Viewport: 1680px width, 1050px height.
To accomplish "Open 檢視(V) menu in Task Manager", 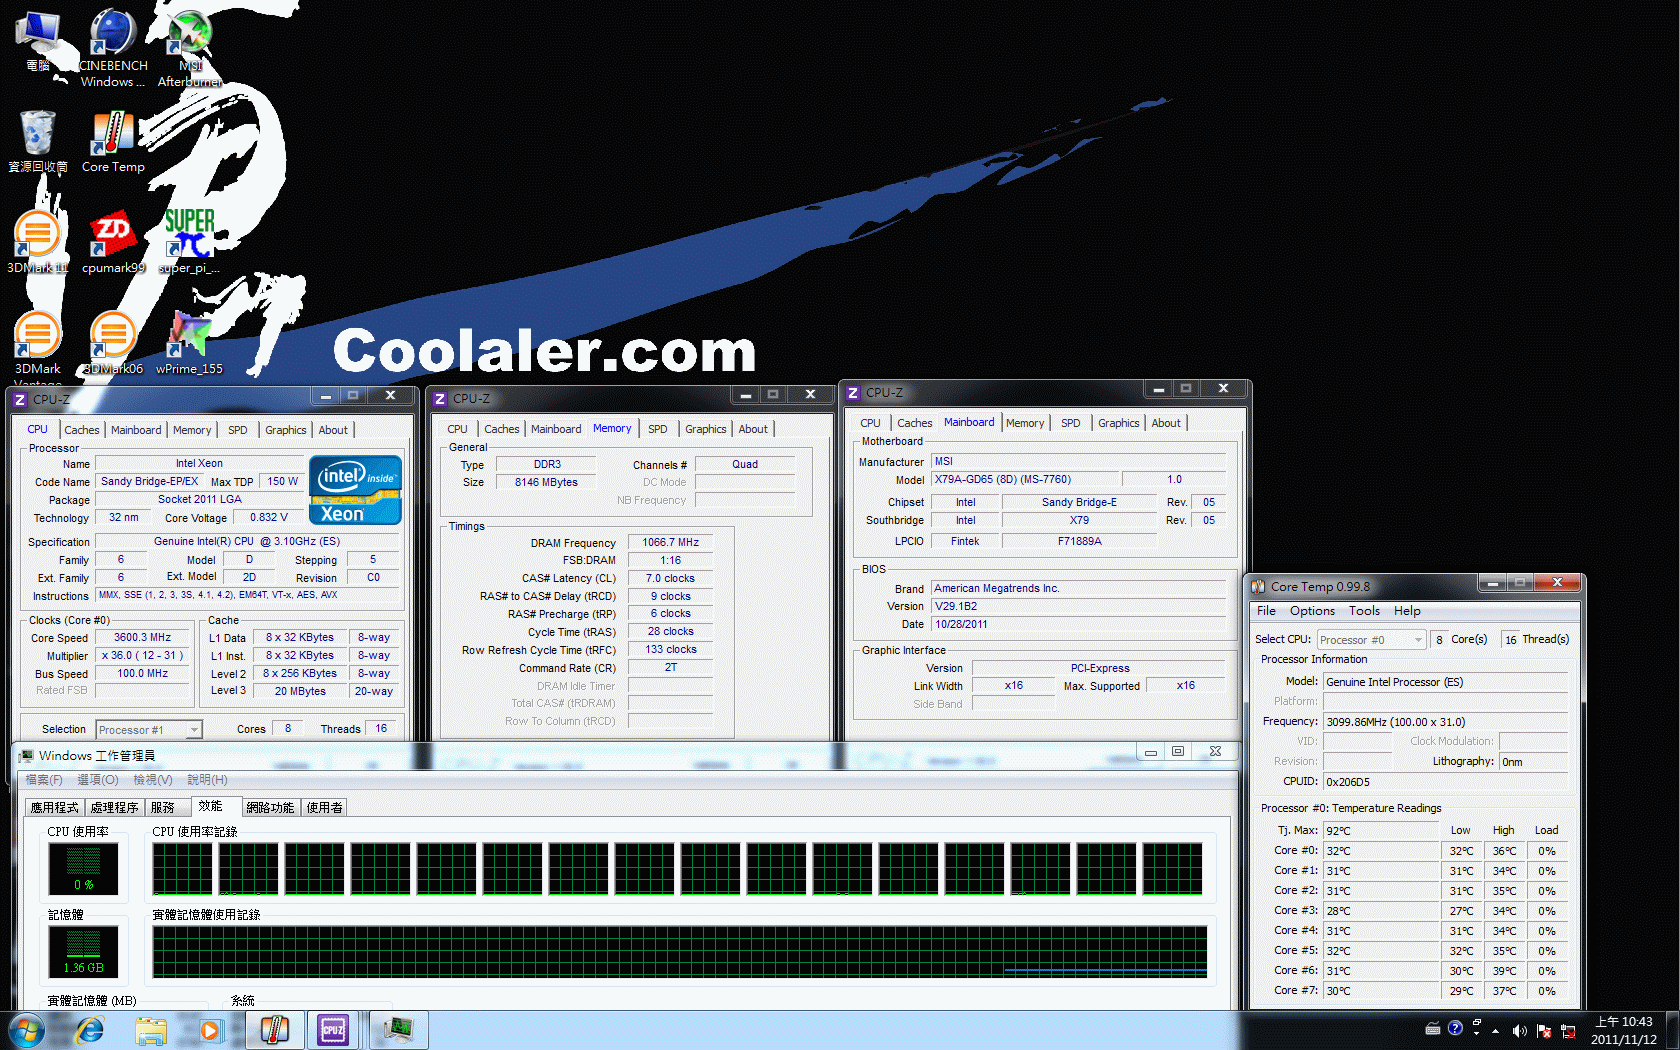I will [x=153, y=780].
